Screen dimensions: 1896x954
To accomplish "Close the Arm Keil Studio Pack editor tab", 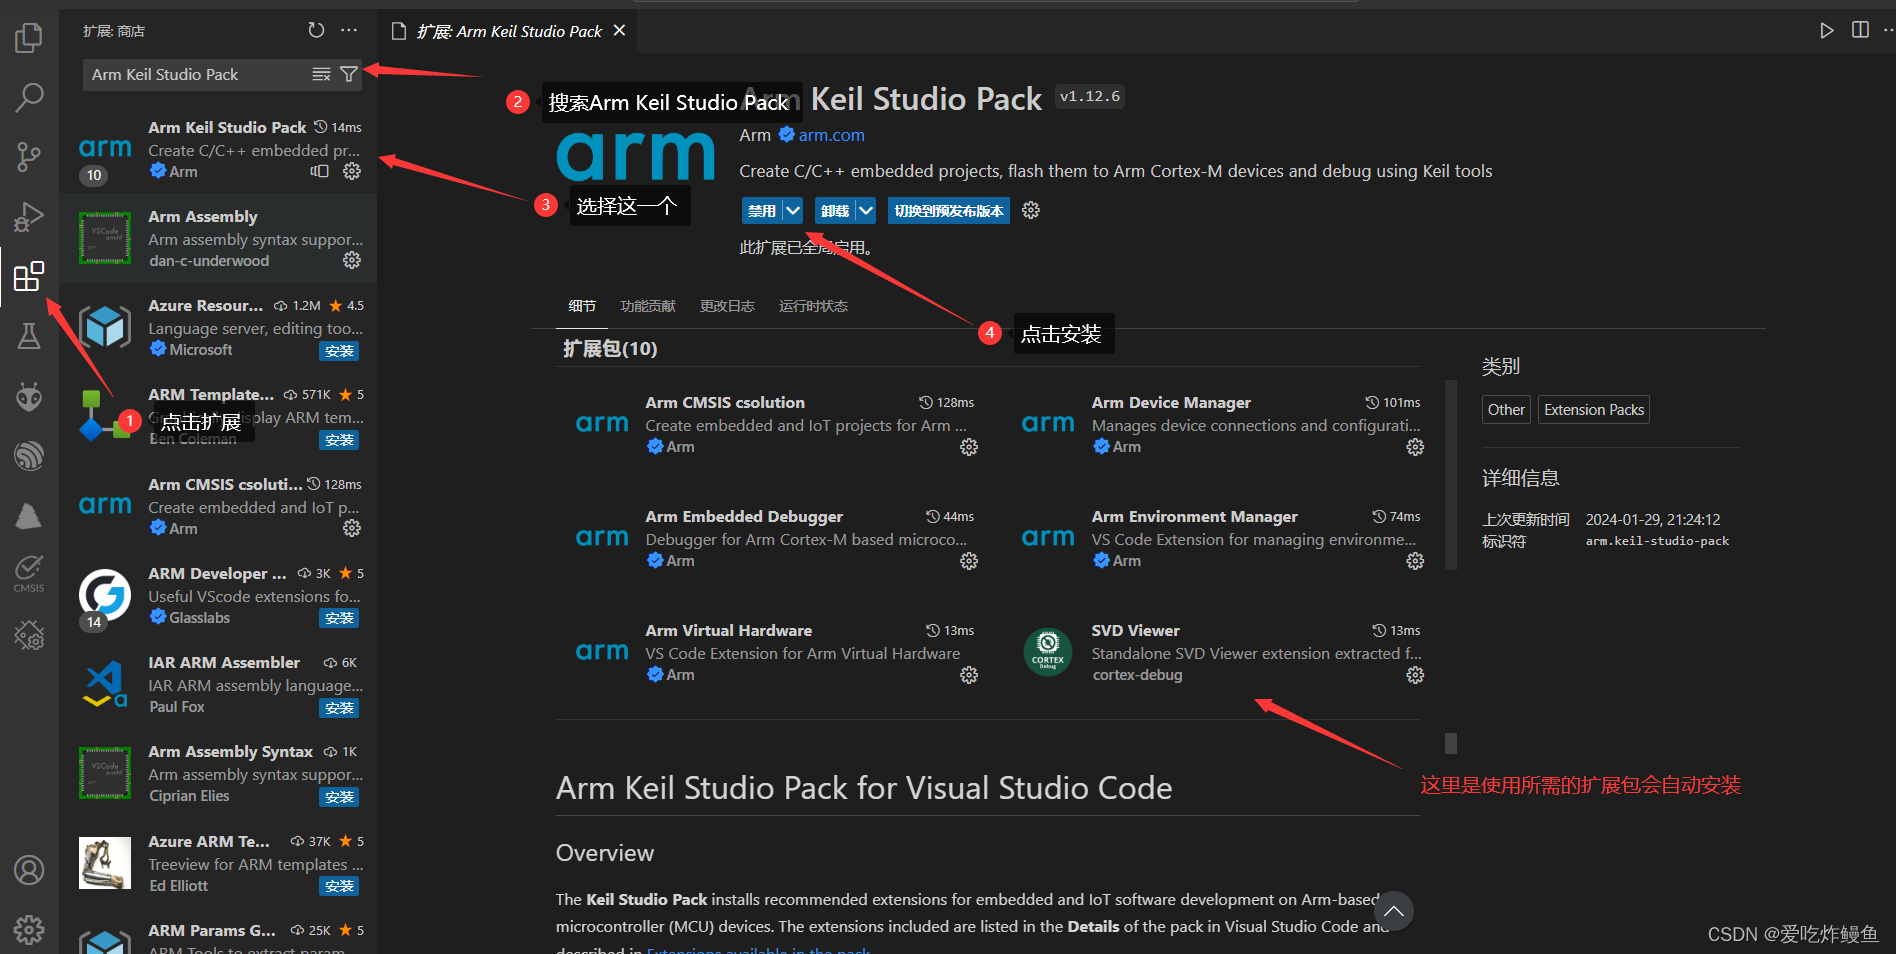I will [620, 30].
